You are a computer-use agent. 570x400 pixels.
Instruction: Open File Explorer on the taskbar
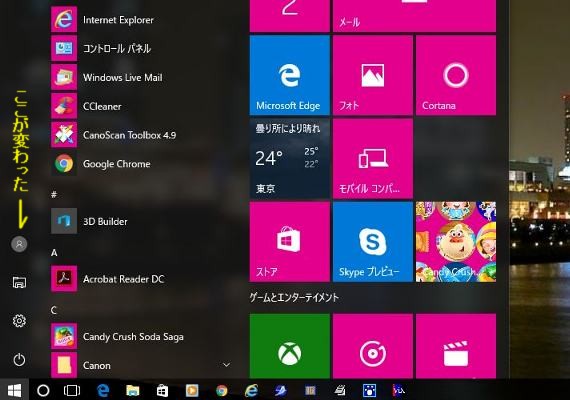pos(133,390)
